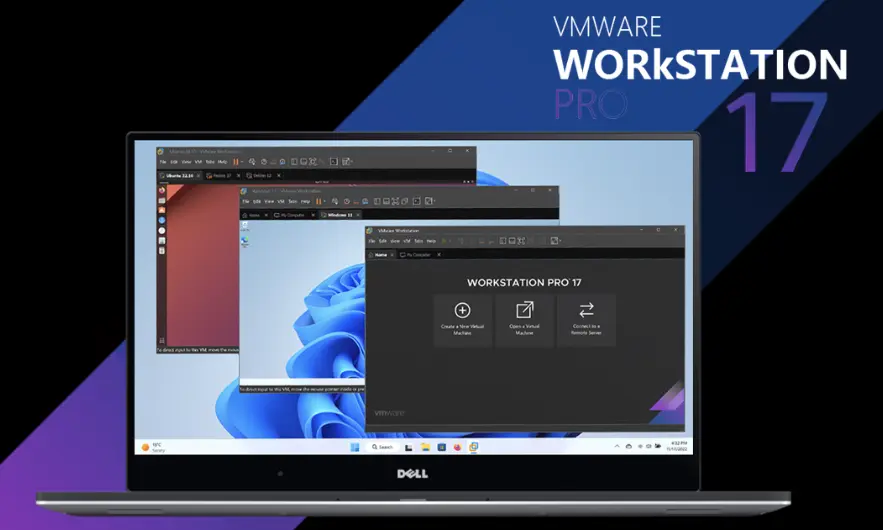Image resolution: width=883 pixels, height=530 pixels.
Task: Click the Firefox icon in Ubuntu dock
Action: pos(161,188)
